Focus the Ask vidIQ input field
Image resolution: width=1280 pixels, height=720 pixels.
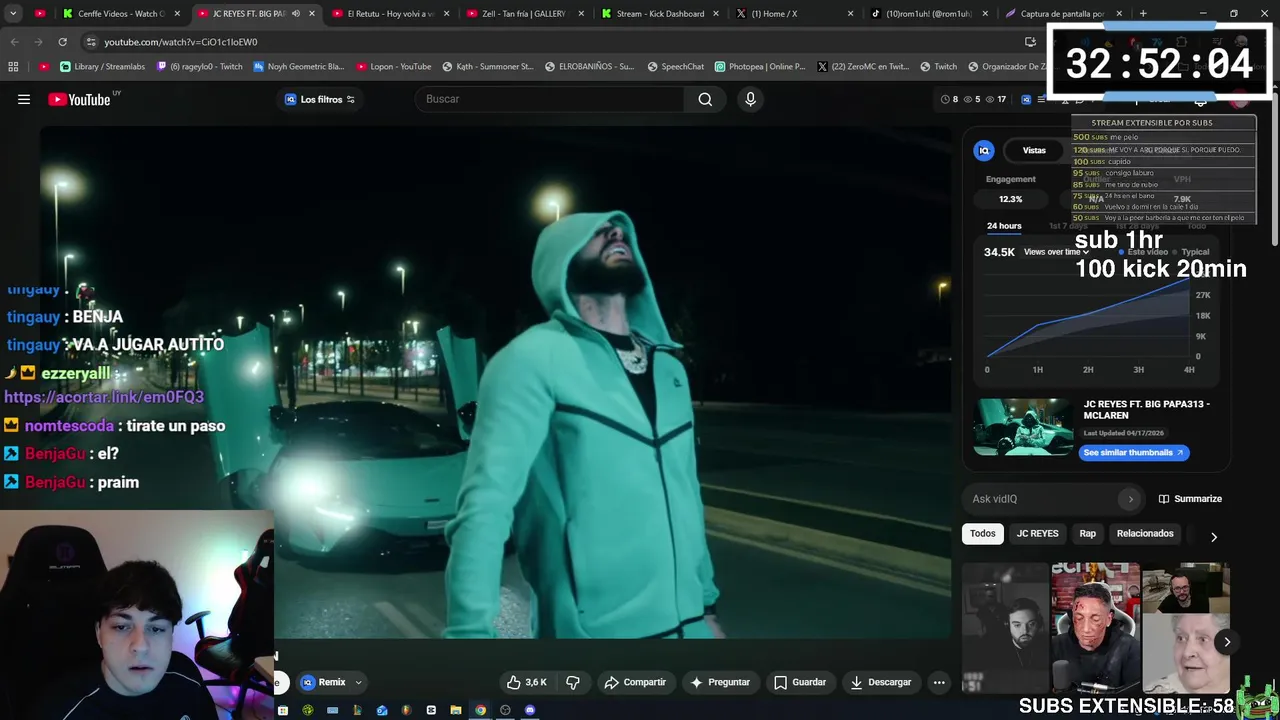tap(1042, 499)
